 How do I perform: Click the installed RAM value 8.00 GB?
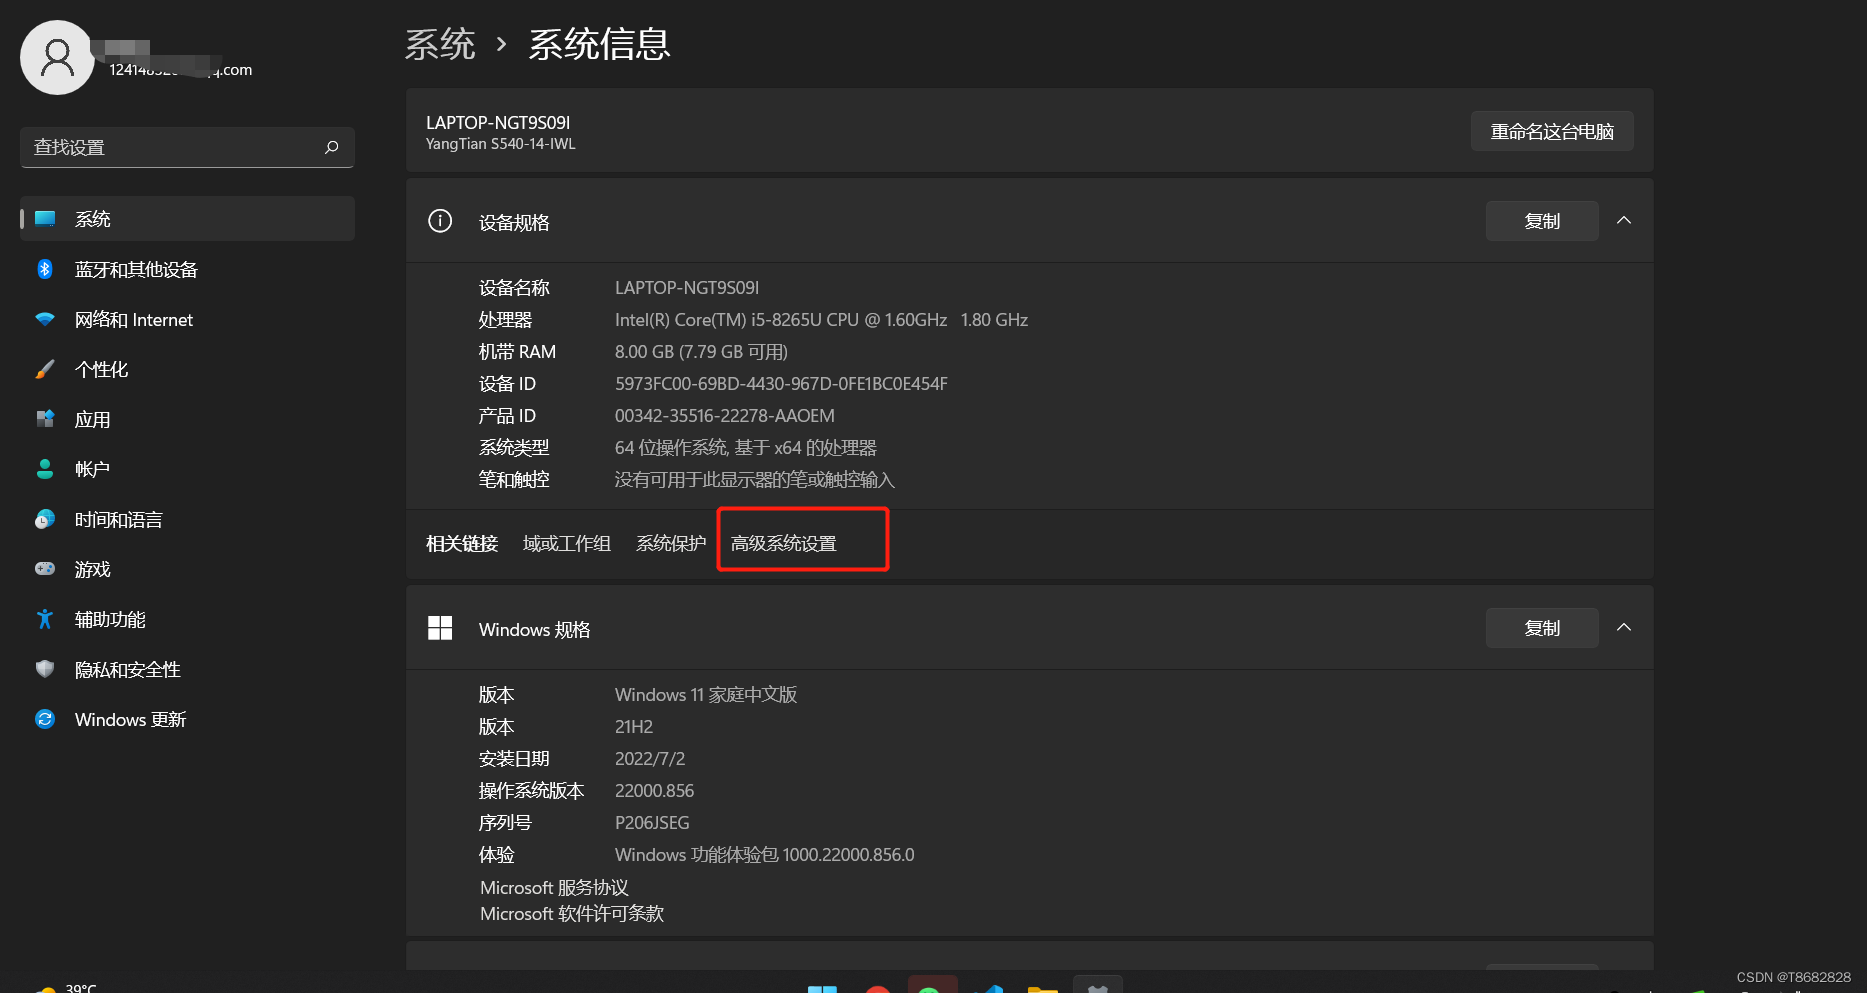click(x=701, y=352)
